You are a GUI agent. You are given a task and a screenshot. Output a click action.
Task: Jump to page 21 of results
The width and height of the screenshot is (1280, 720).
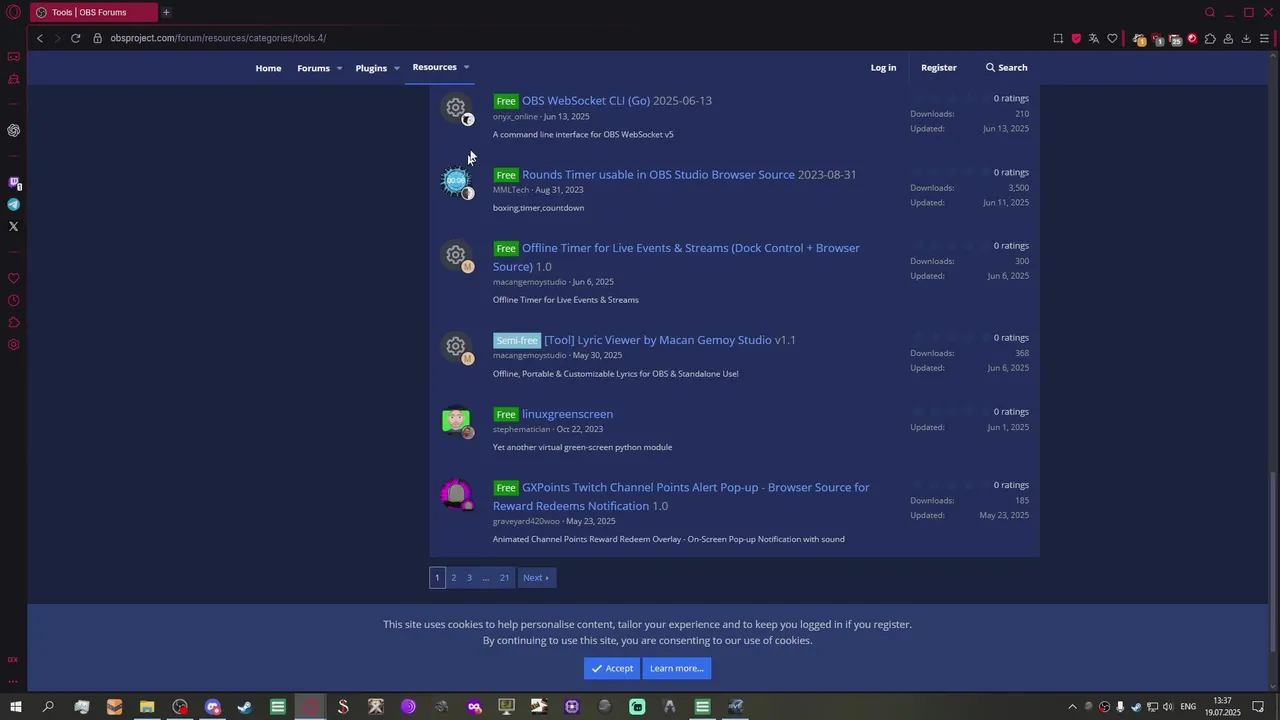pos(504,577)
